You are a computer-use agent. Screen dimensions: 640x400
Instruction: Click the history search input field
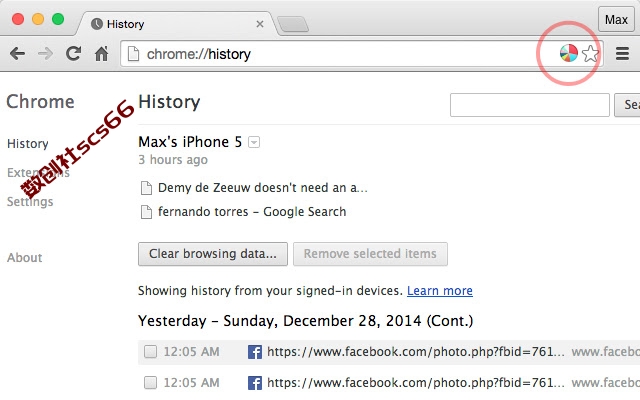click(530, 105)
